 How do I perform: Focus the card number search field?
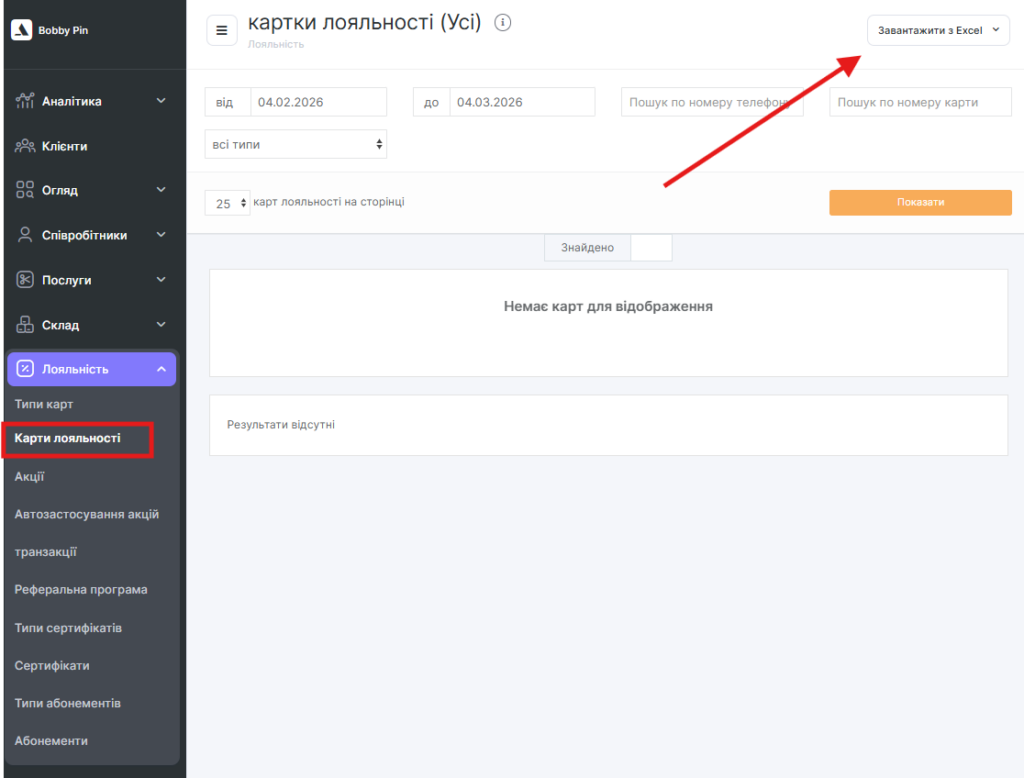pos(920,102)
